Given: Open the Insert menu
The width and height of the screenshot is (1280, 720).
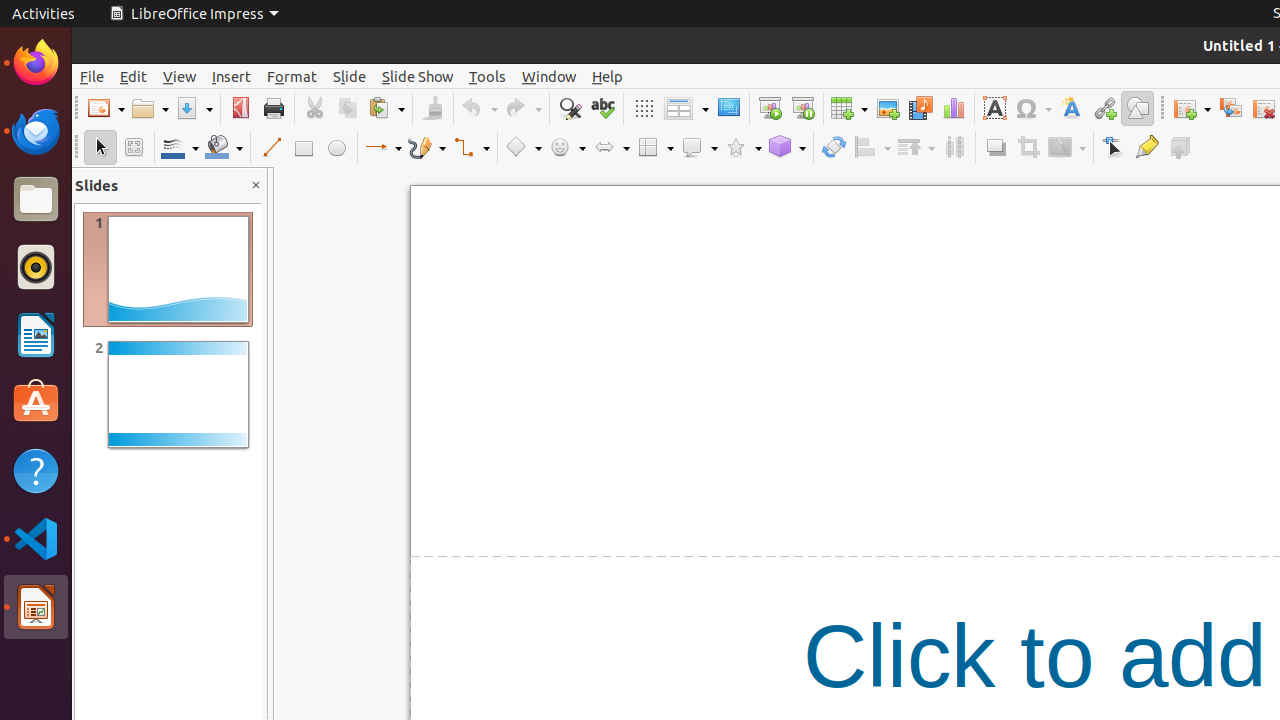Looking at the screenshot, I should (x=231, y=77).
